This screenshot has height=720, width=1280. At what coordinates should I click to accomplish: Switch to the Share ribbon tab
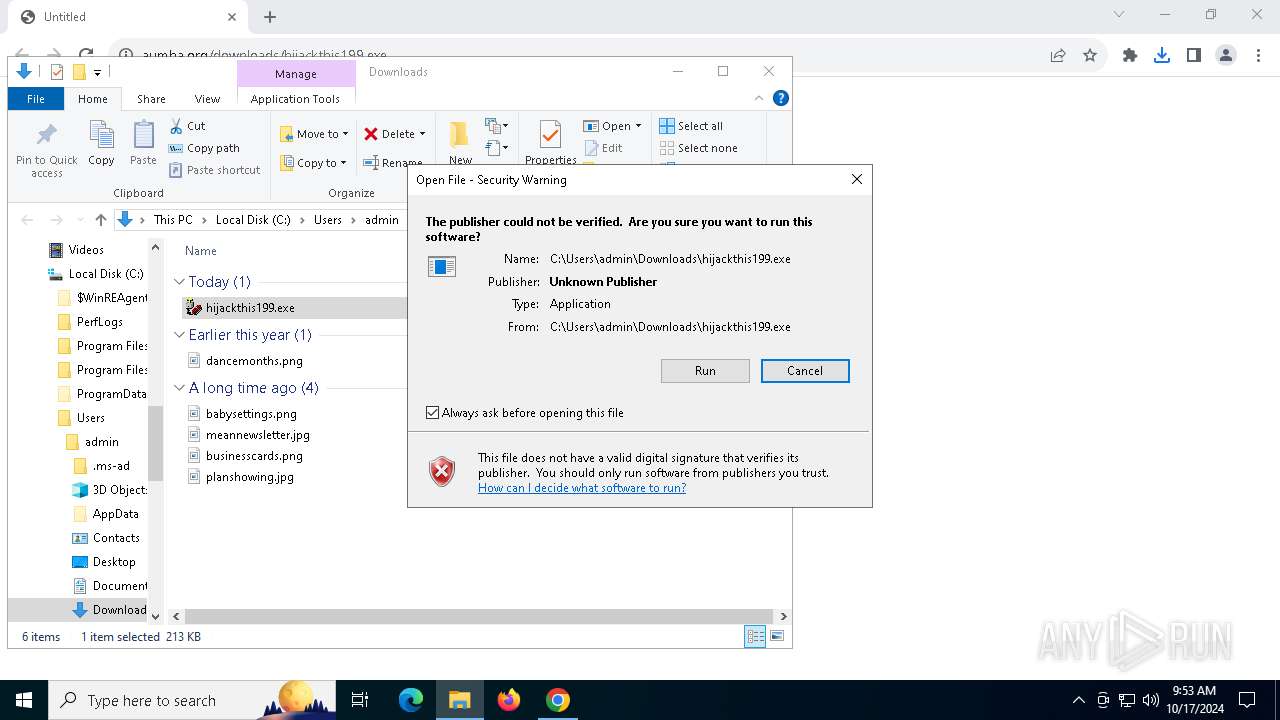(x=151, y=99)
